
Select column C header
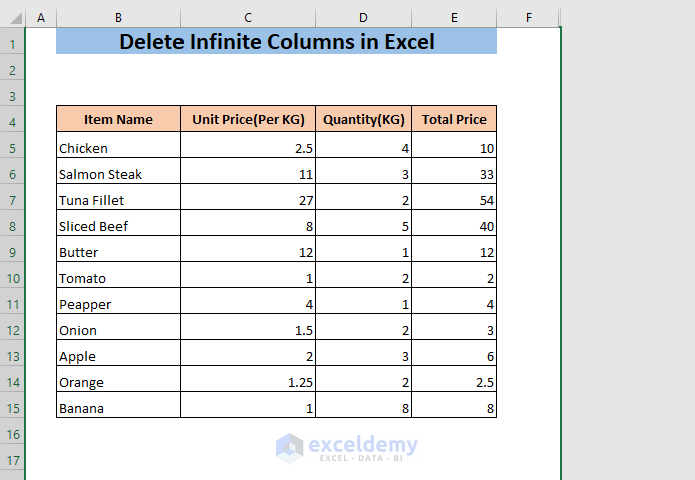[248, 18]
